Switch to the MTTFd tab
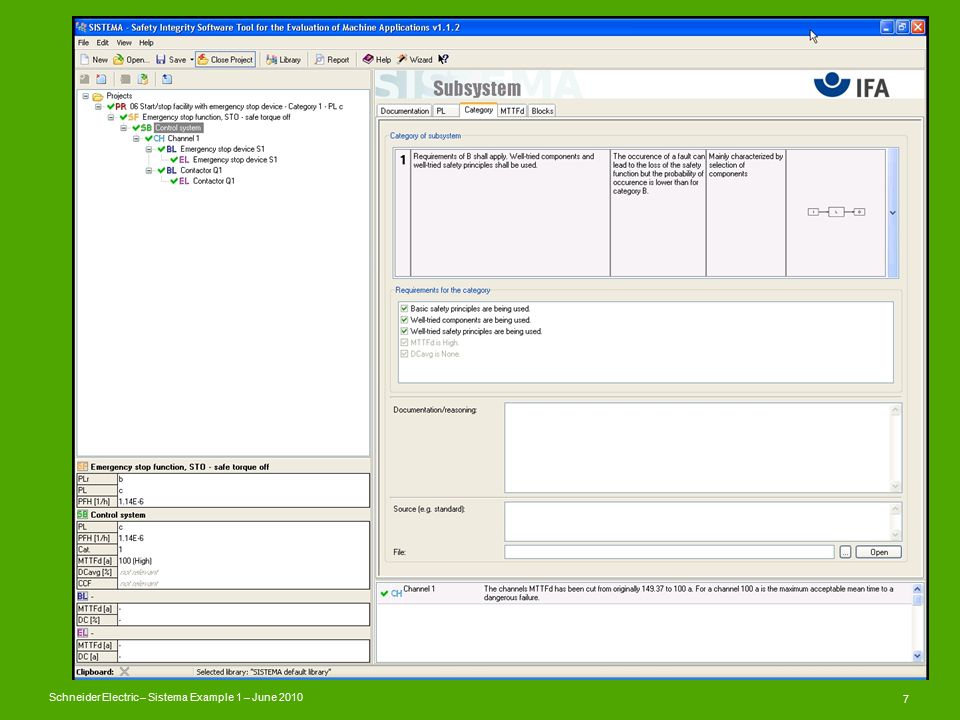 (512, 111)
